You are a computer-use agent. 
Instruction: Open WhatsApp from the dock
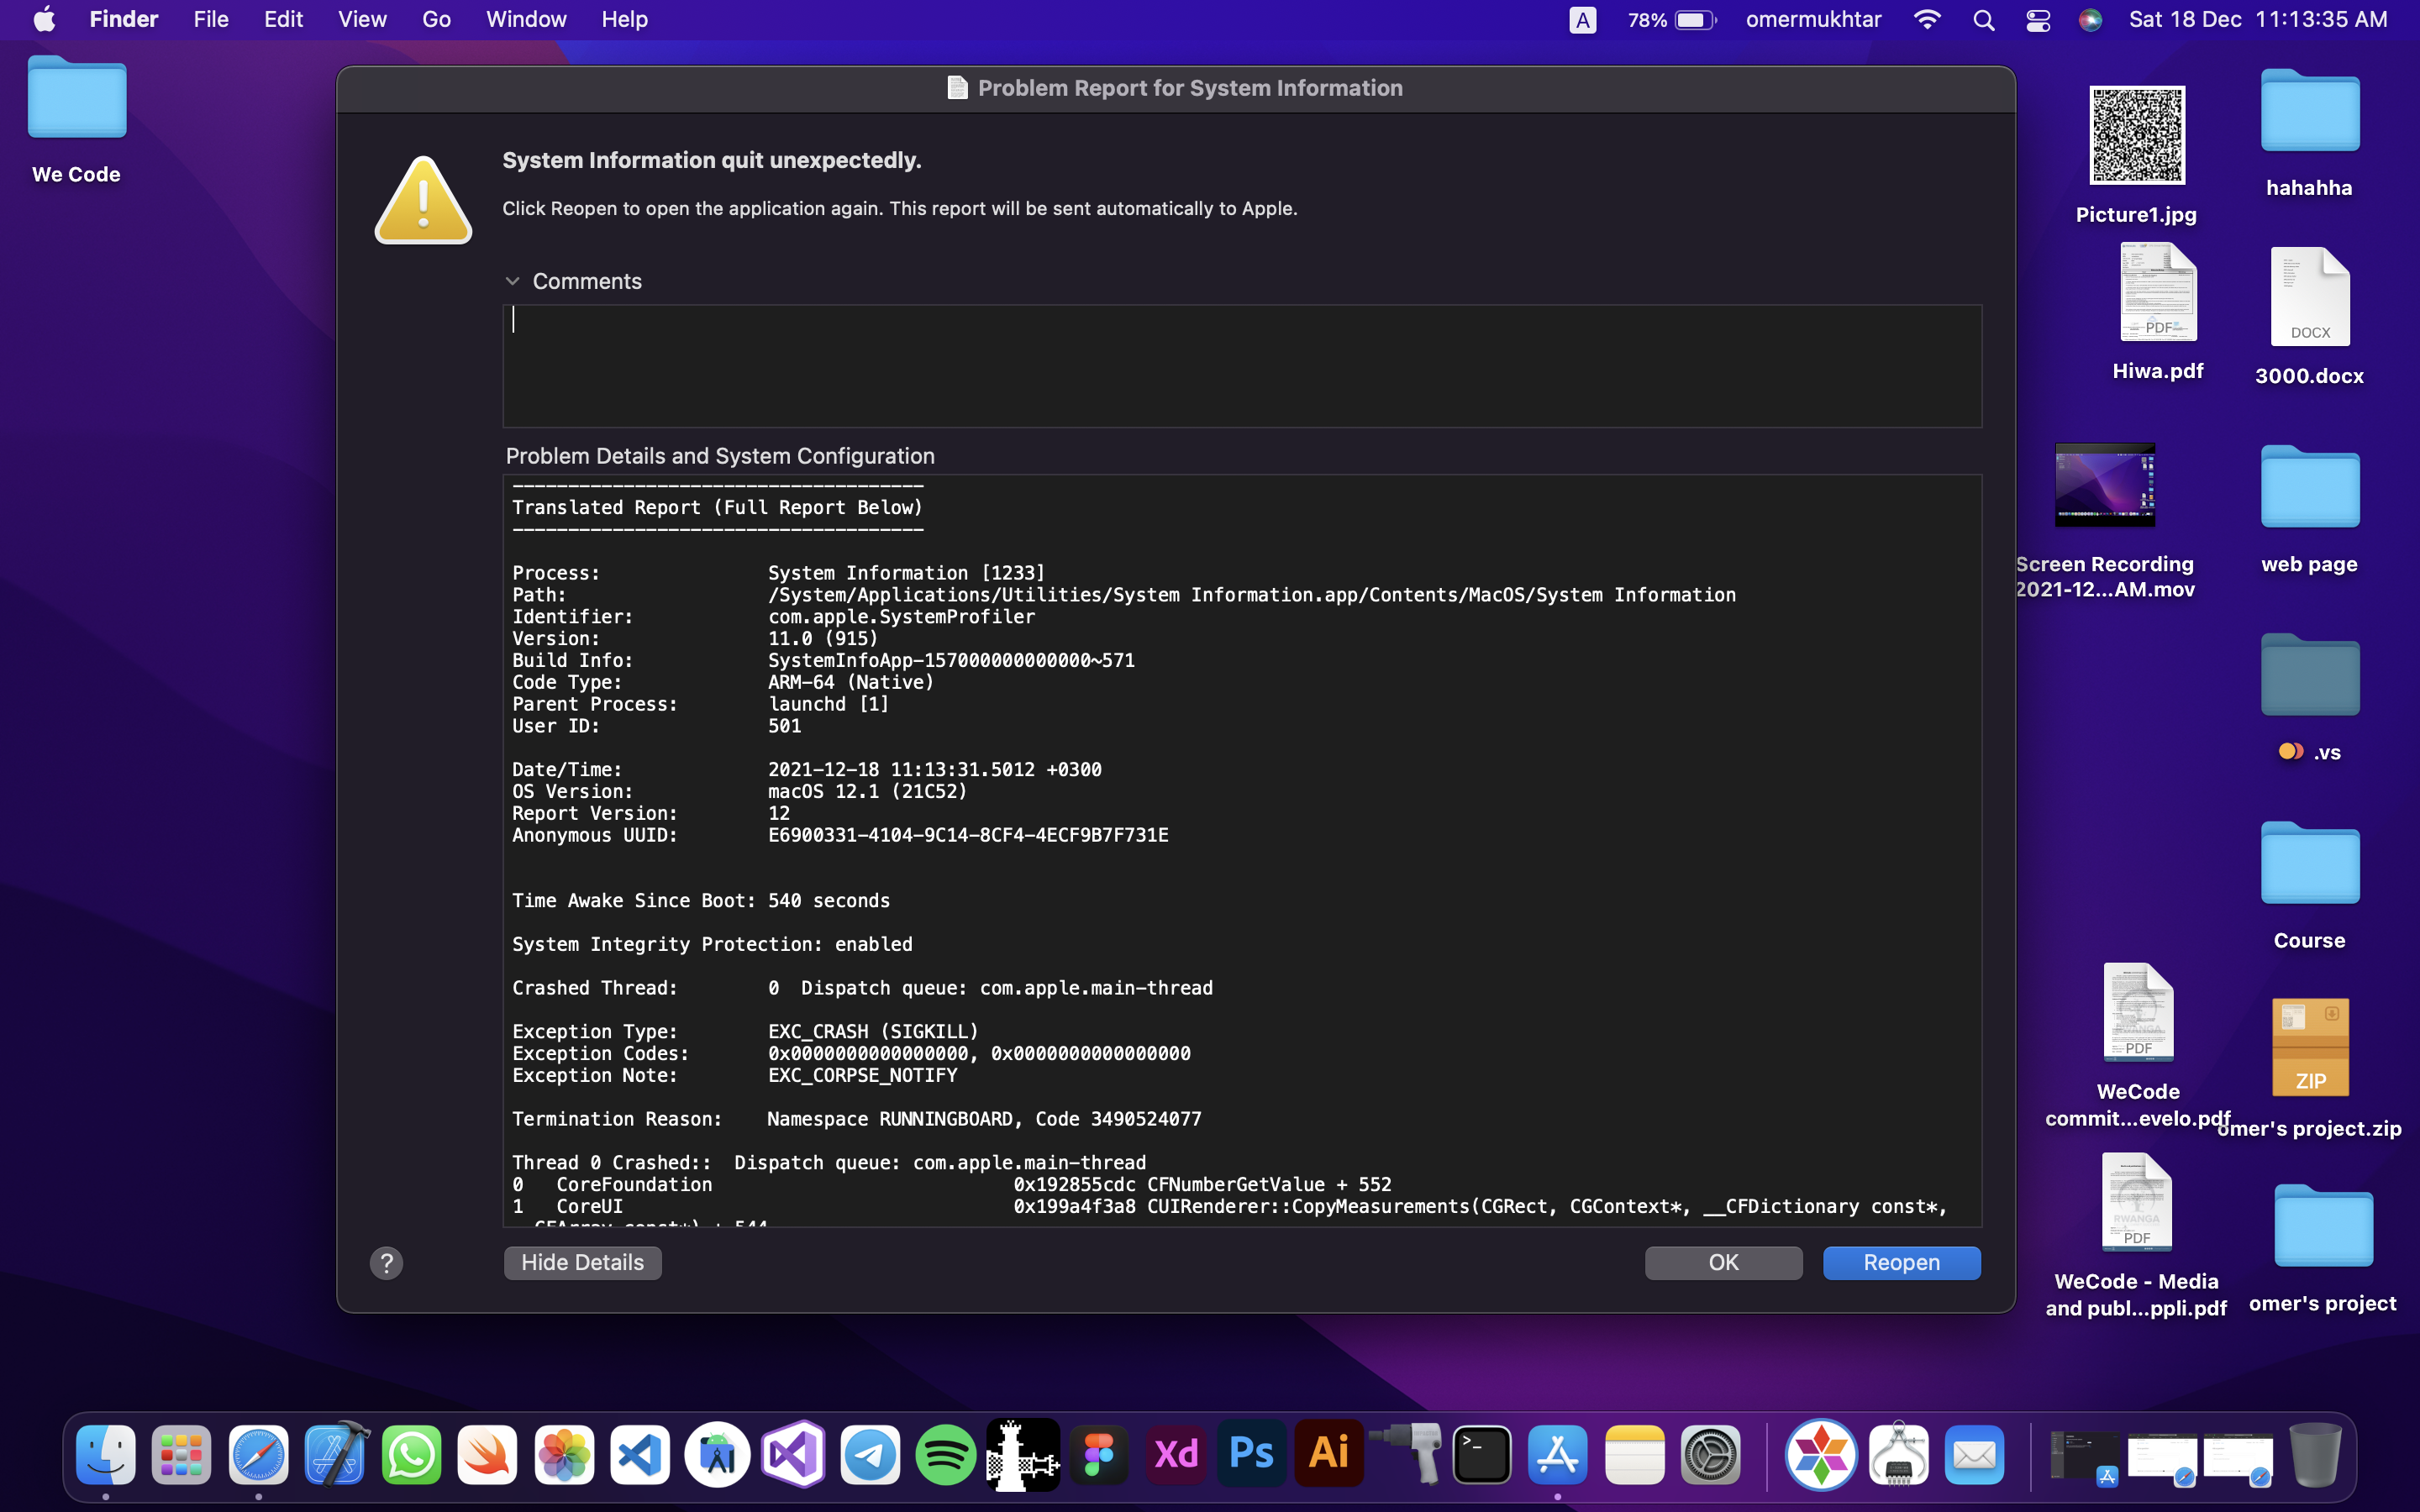click(412, 1455)
